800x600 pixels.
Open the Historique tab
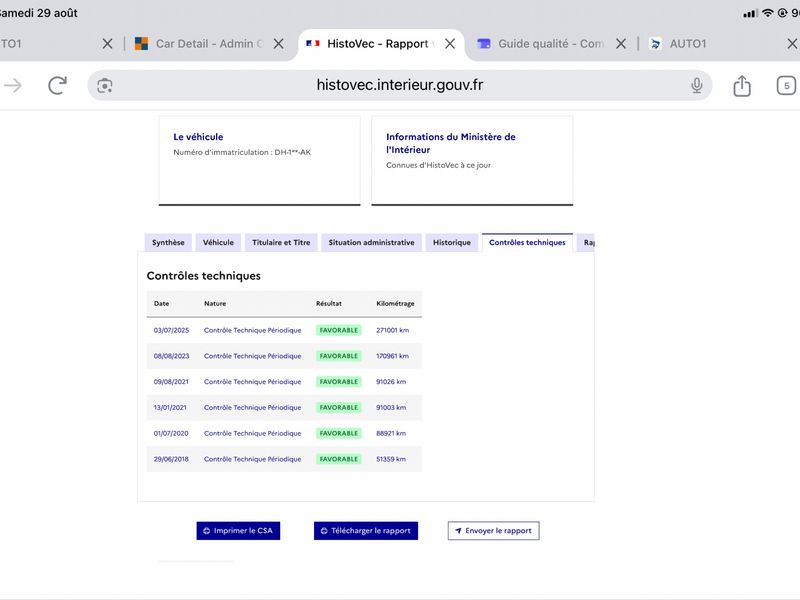coord(452,242)
